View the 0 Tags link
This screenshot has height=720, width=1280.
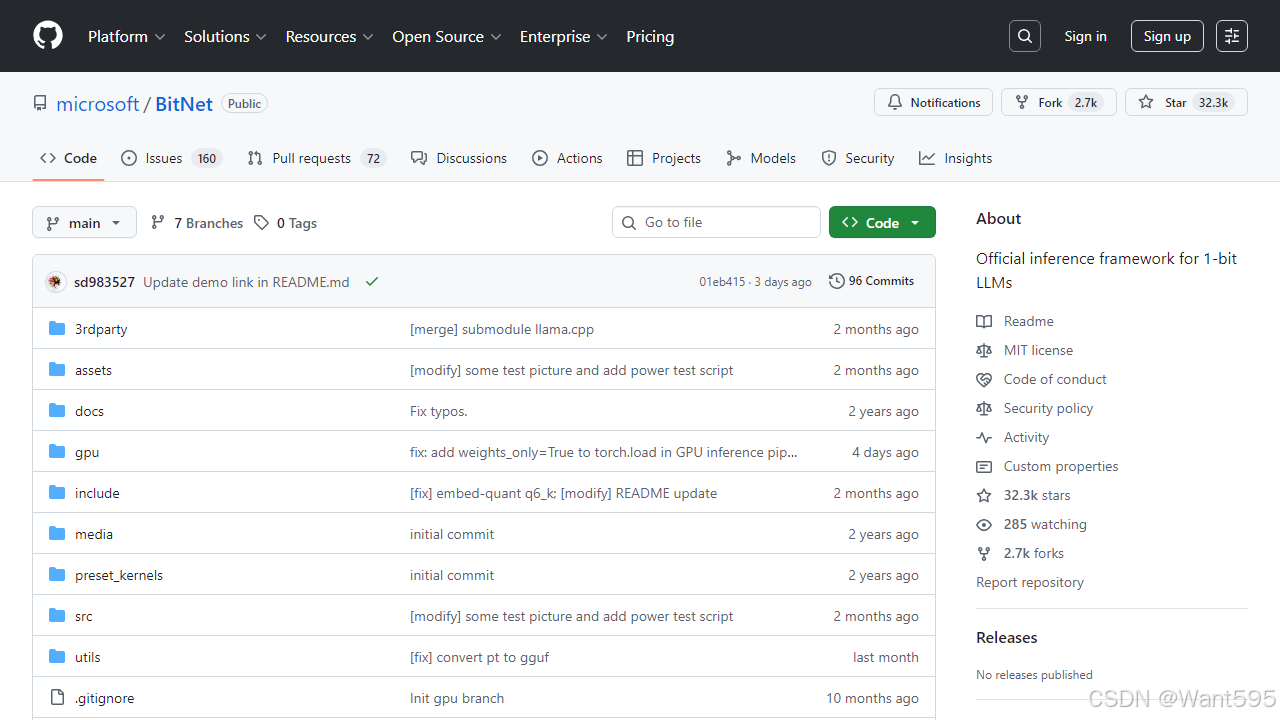286,223
